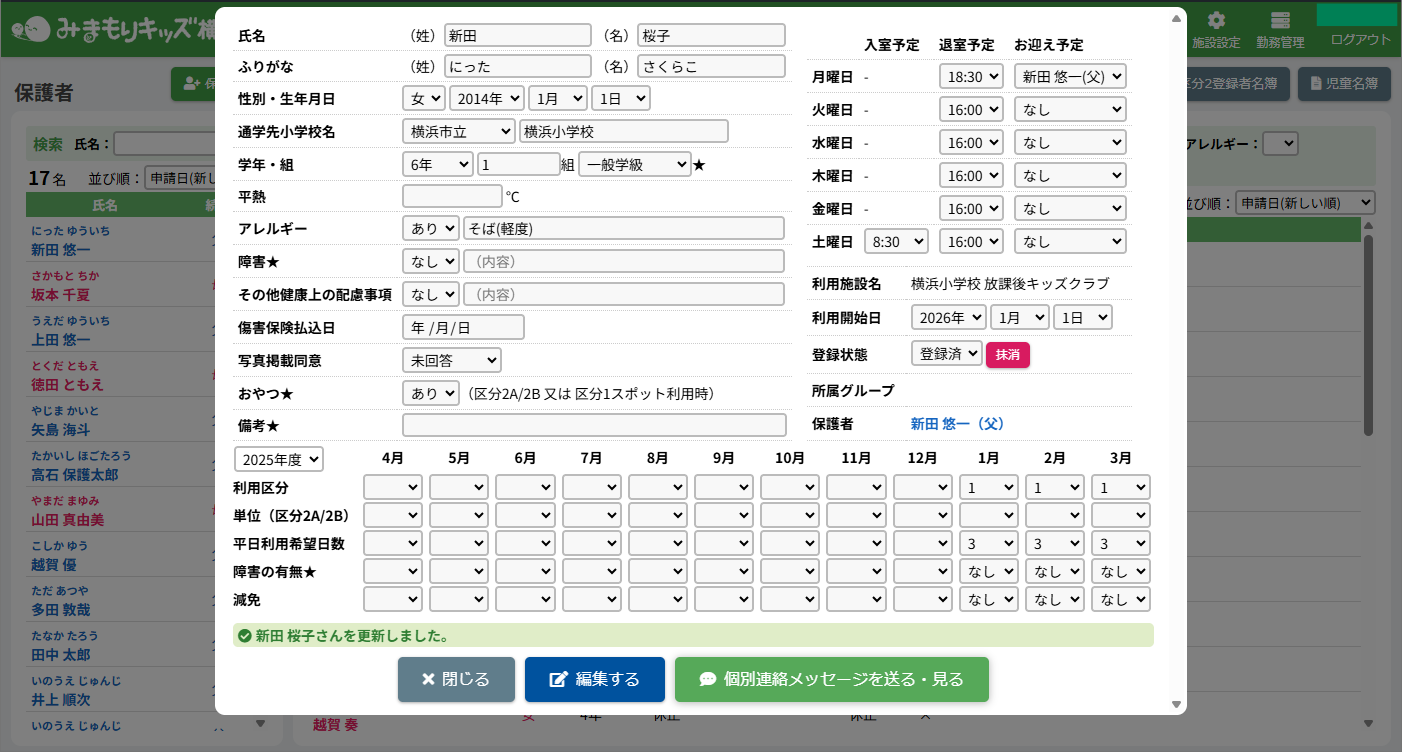
Task: Expand the 写真掲載同意 dropdown
Action: (451, 360)
